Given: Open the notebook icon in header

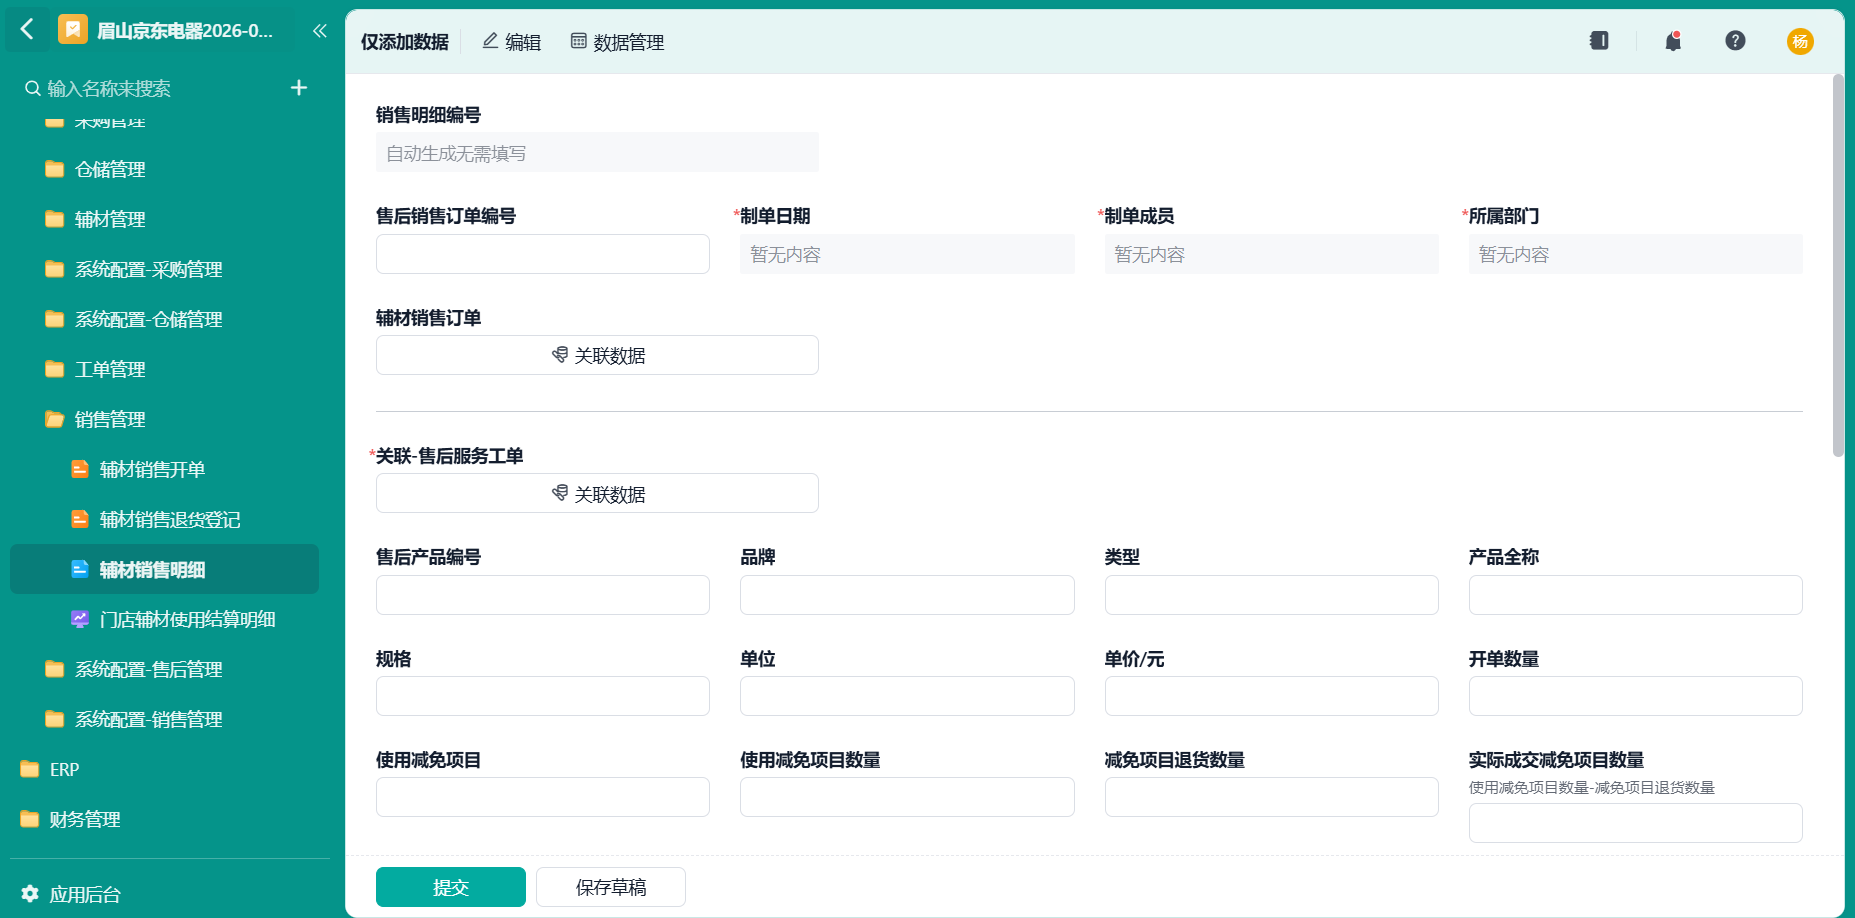Looking at the screenshot, I should coord(1599,41).
